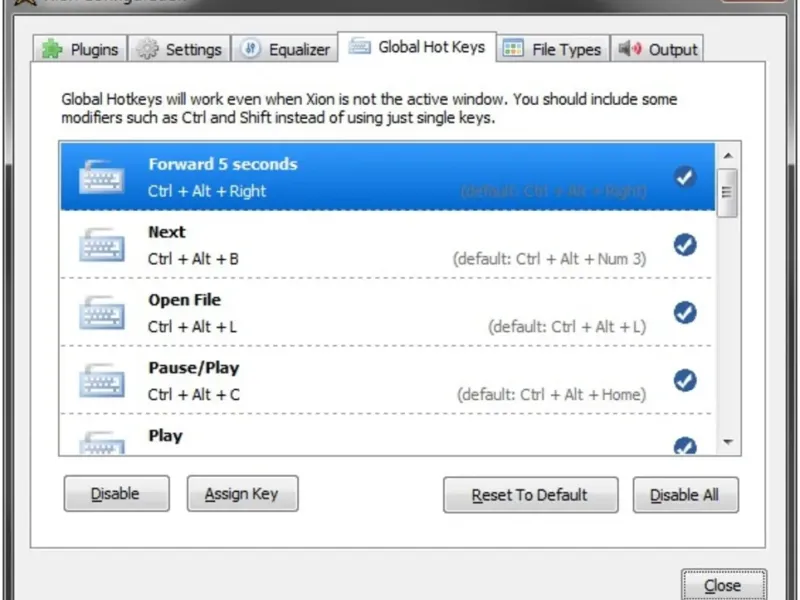Click the Equalizer tab's round icon
The height and width of the screenshot is (600, 800).
251,49
